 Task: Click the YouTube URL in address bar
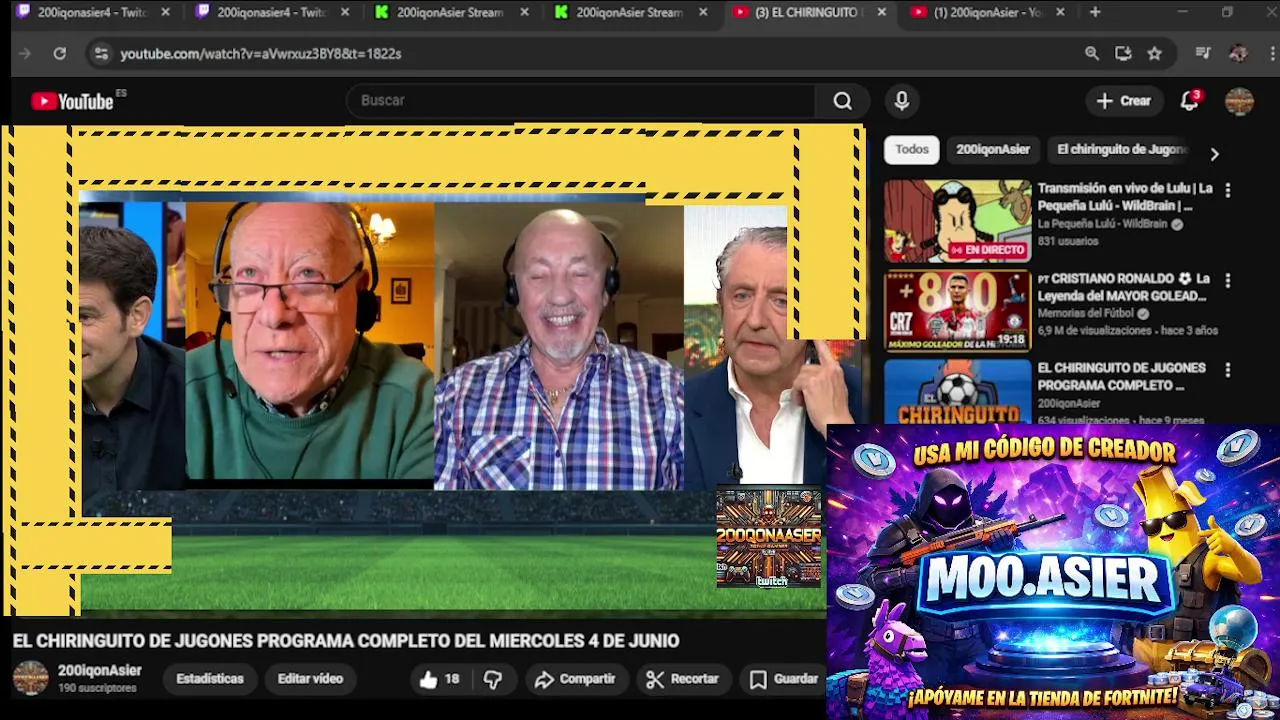click(261, 54)
